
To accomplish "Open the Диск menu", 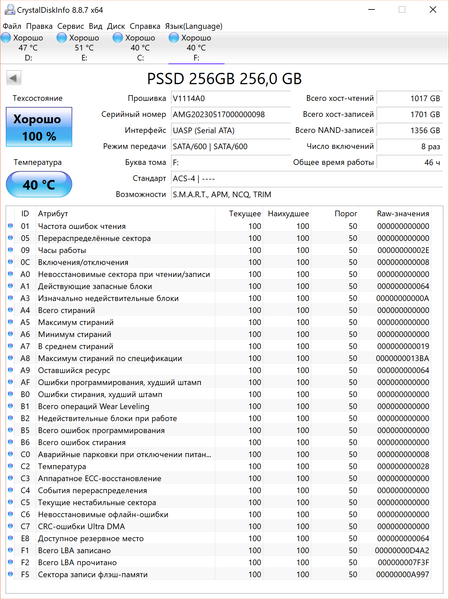I will click(x=116, y=26).
